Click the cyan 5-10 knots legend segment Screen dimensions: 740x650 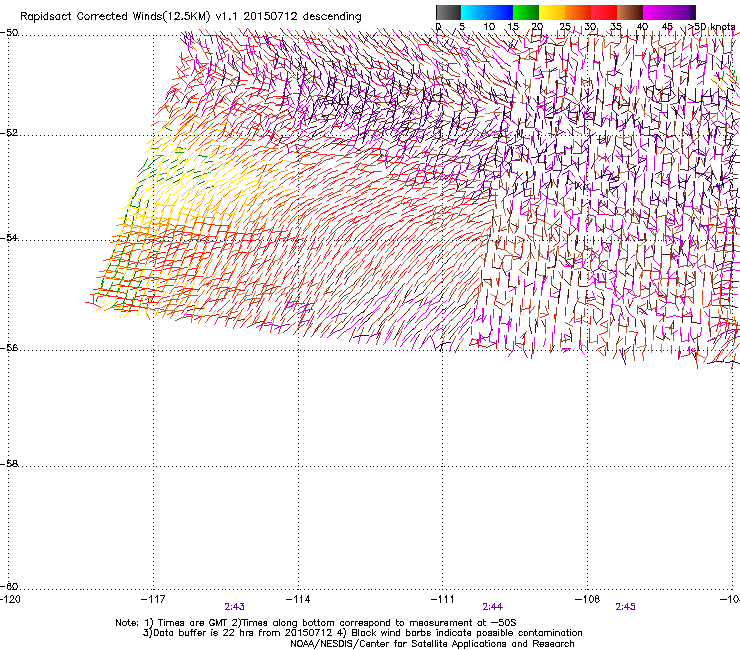click(x=474, y=12)
